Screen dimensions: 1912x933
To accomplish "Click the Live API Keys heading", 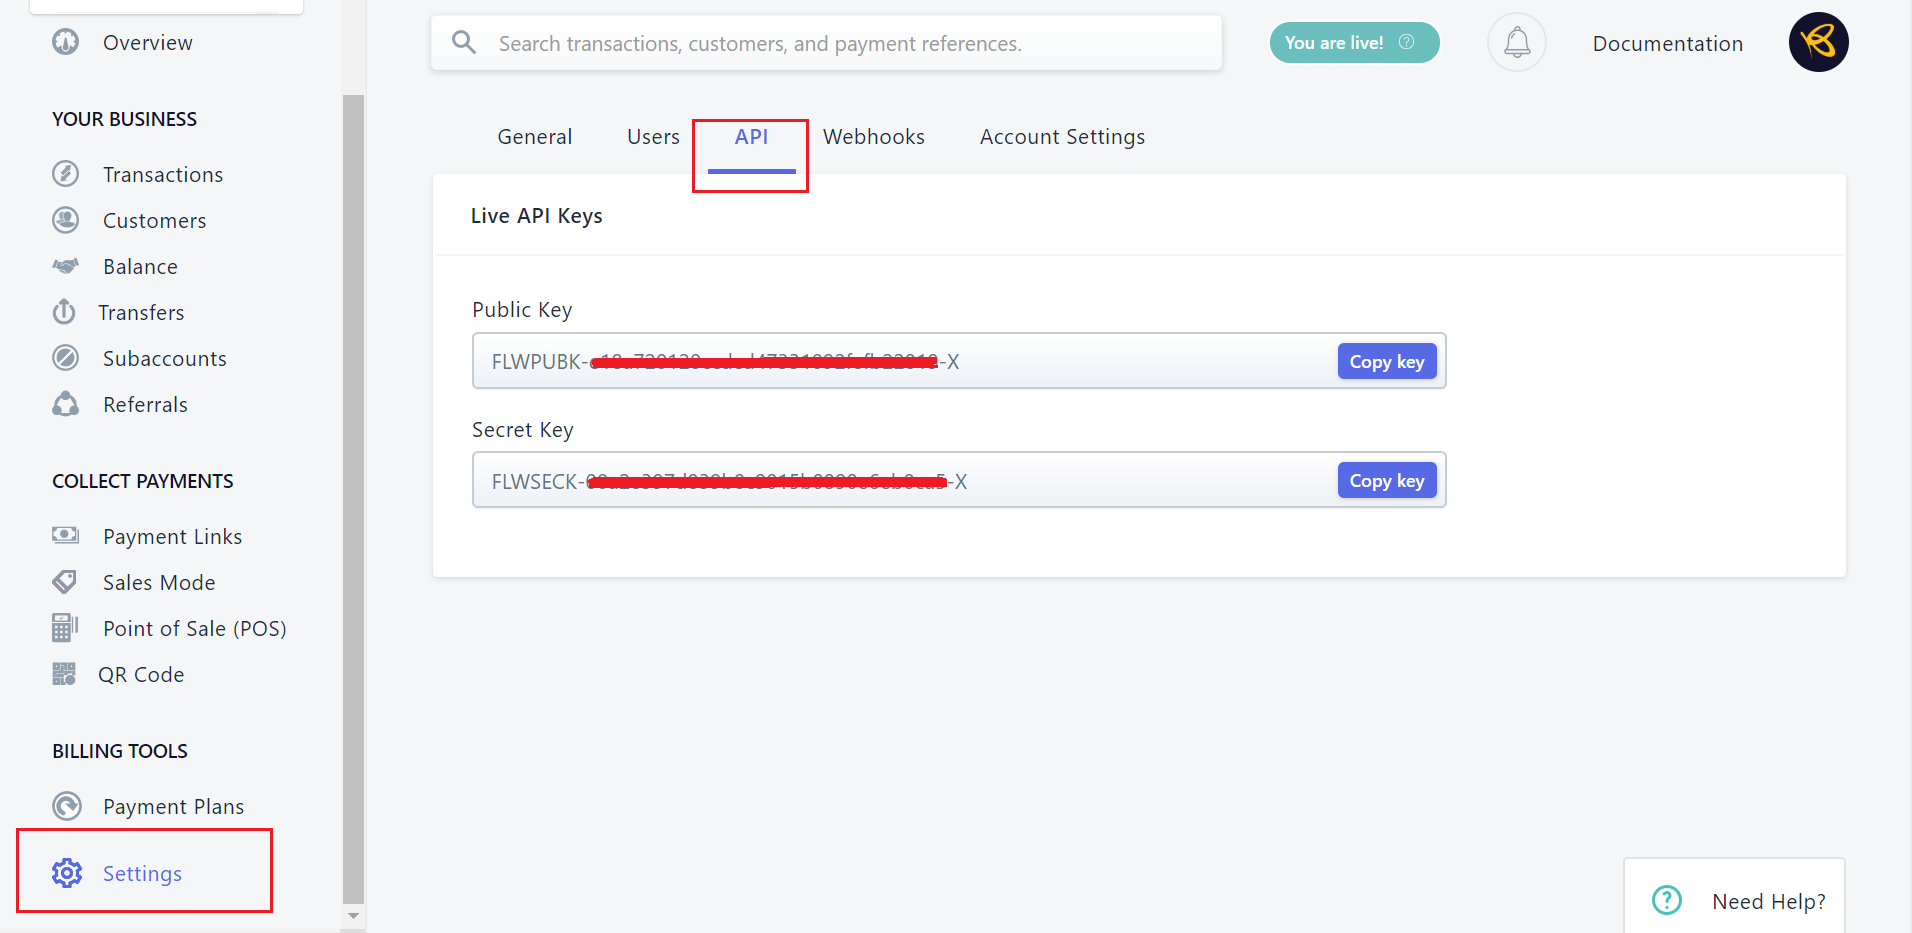I will pyautogui.click(x=537, y=216).
